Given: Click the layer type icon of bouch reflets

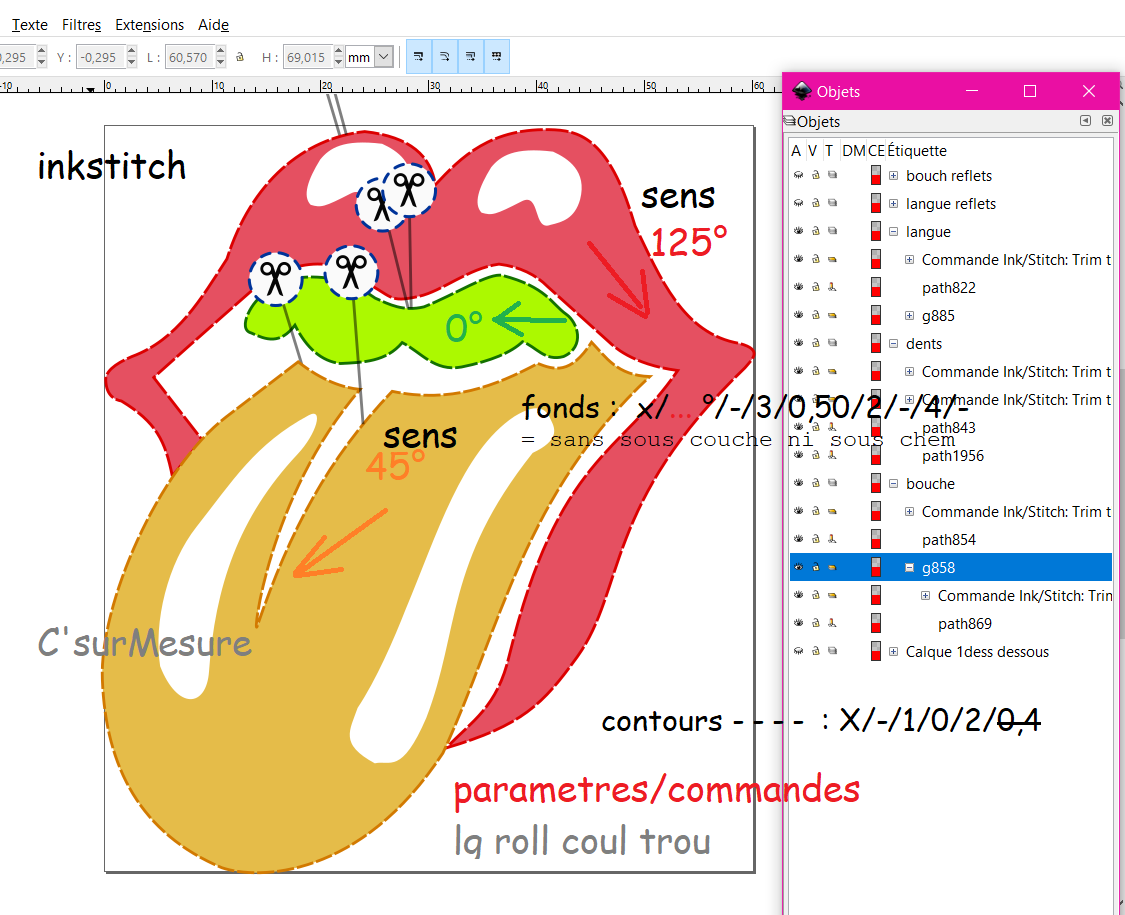Looking at the screenshot, I should (x=832, y=175).
